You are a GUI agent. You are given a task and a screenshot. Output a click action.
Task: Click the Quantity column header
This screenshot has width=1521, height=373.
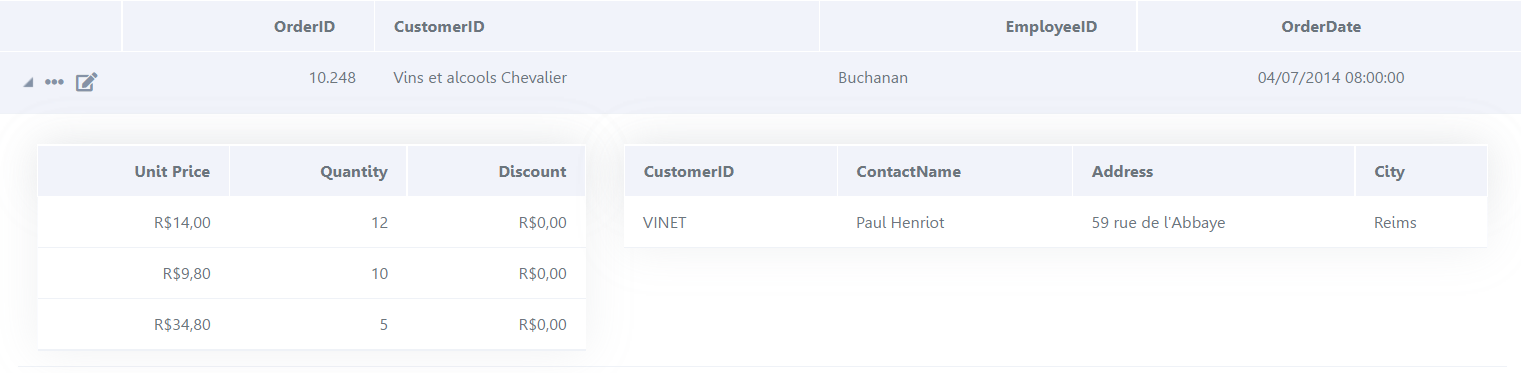point(354,172)
